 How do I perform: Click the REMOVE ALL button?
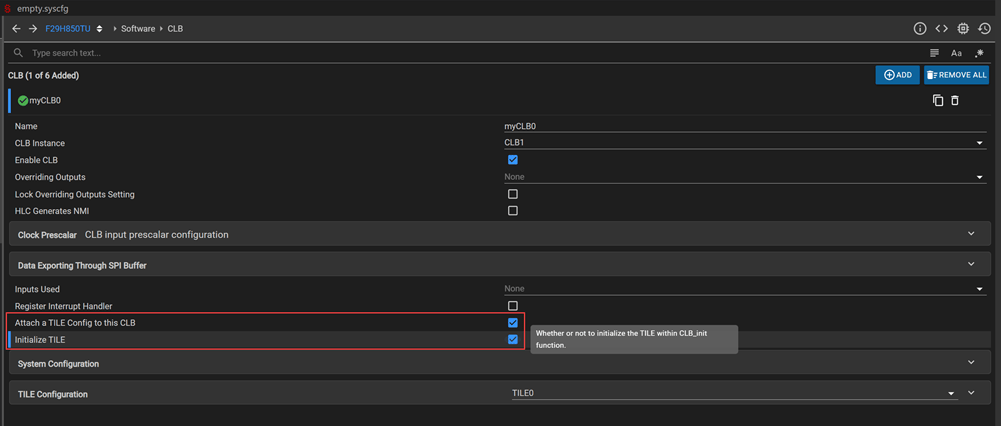pyautogui.click(x=956, y=75)
